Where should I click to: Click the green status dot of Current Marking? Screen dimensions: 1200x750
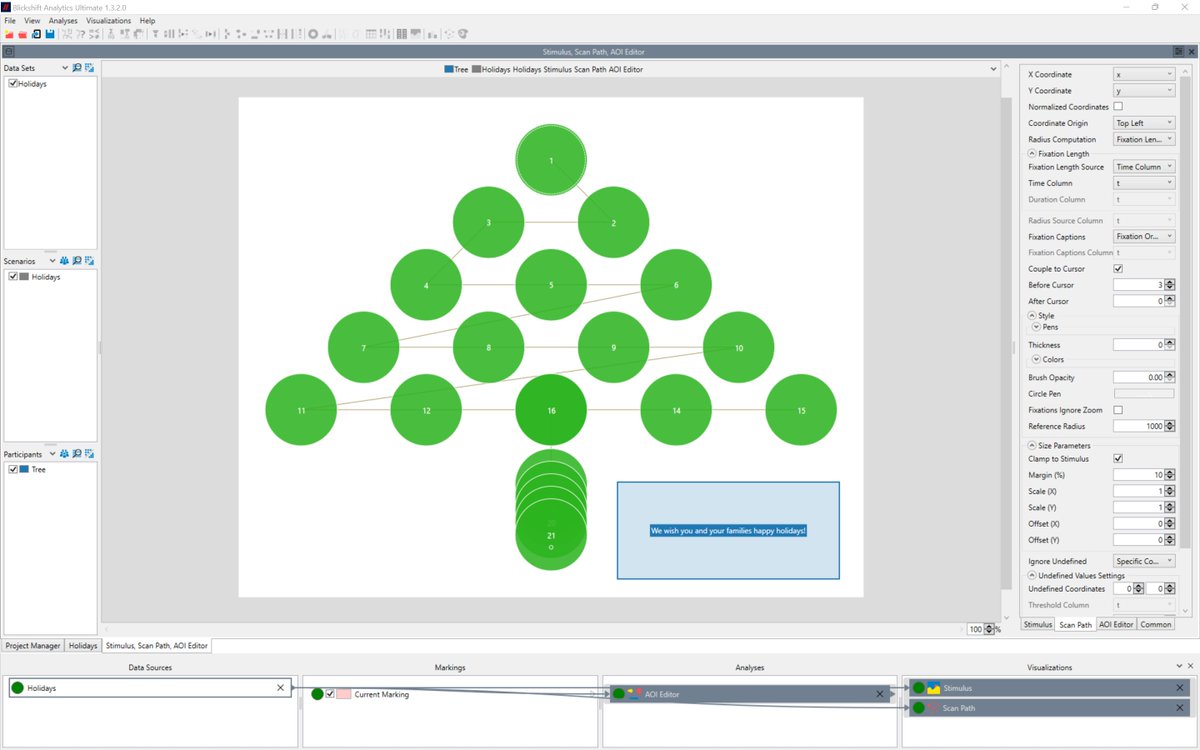[x=317, y=694]
